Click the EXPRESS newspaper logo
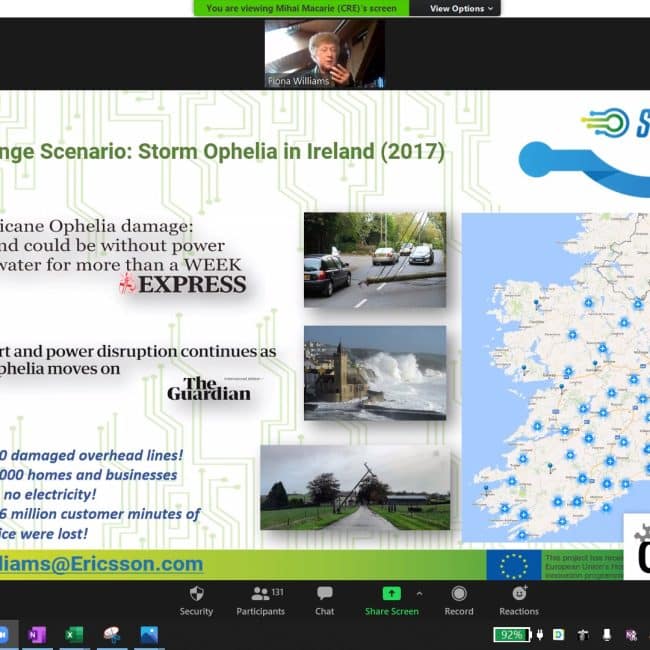The width and height of the screenshot is (650, 650). pyautogui.click(x=183, y=285)
